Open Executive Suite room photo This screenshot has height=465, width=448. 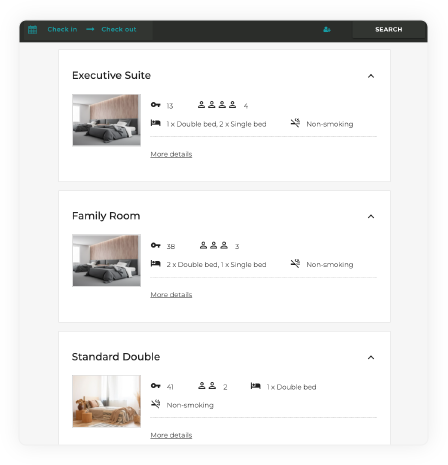106,120
